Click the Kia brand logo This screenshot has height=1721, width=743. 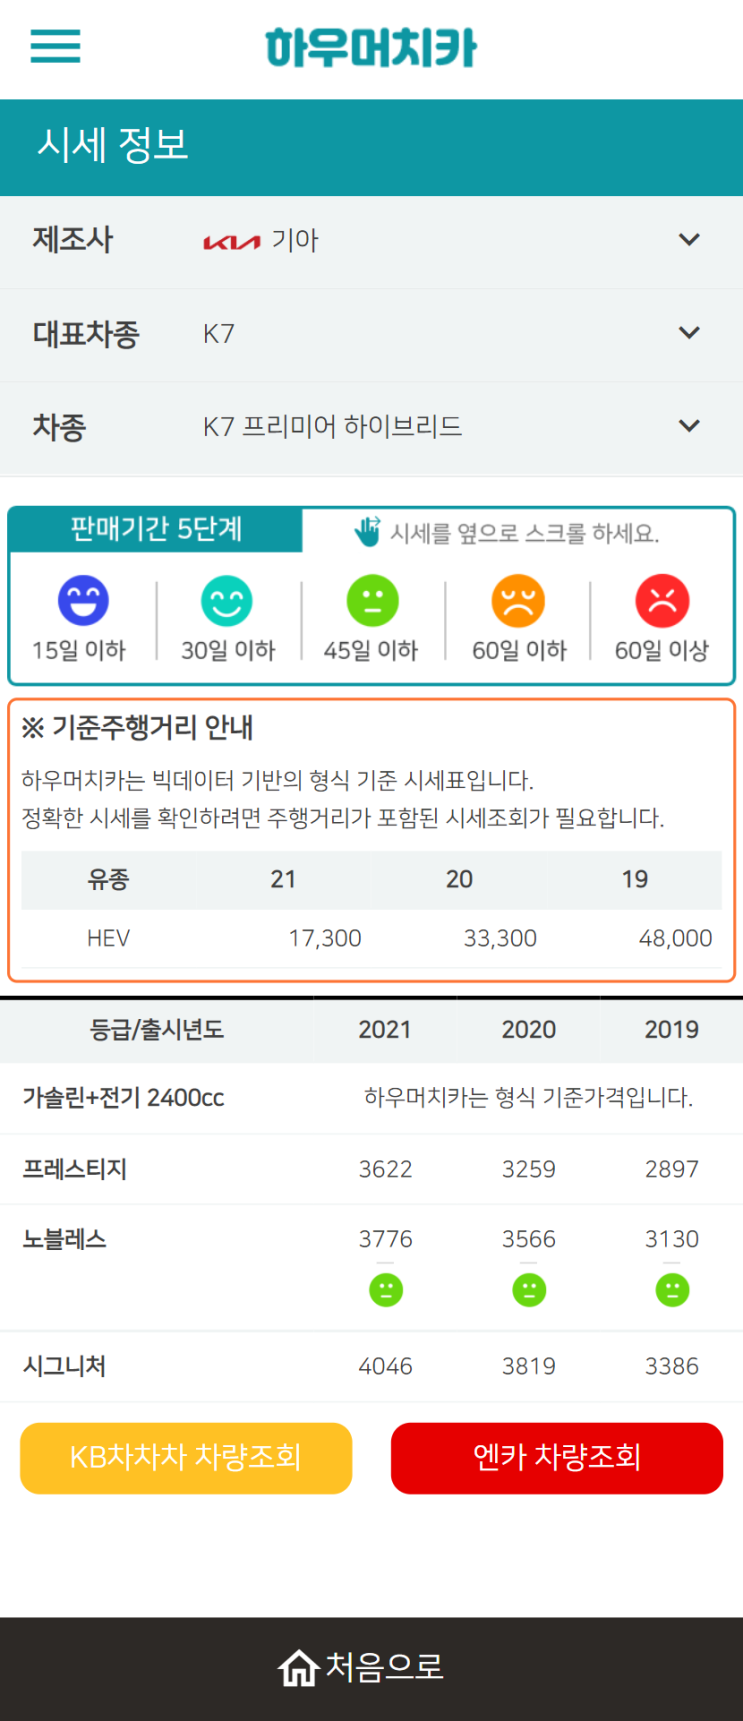coord(232,242)
